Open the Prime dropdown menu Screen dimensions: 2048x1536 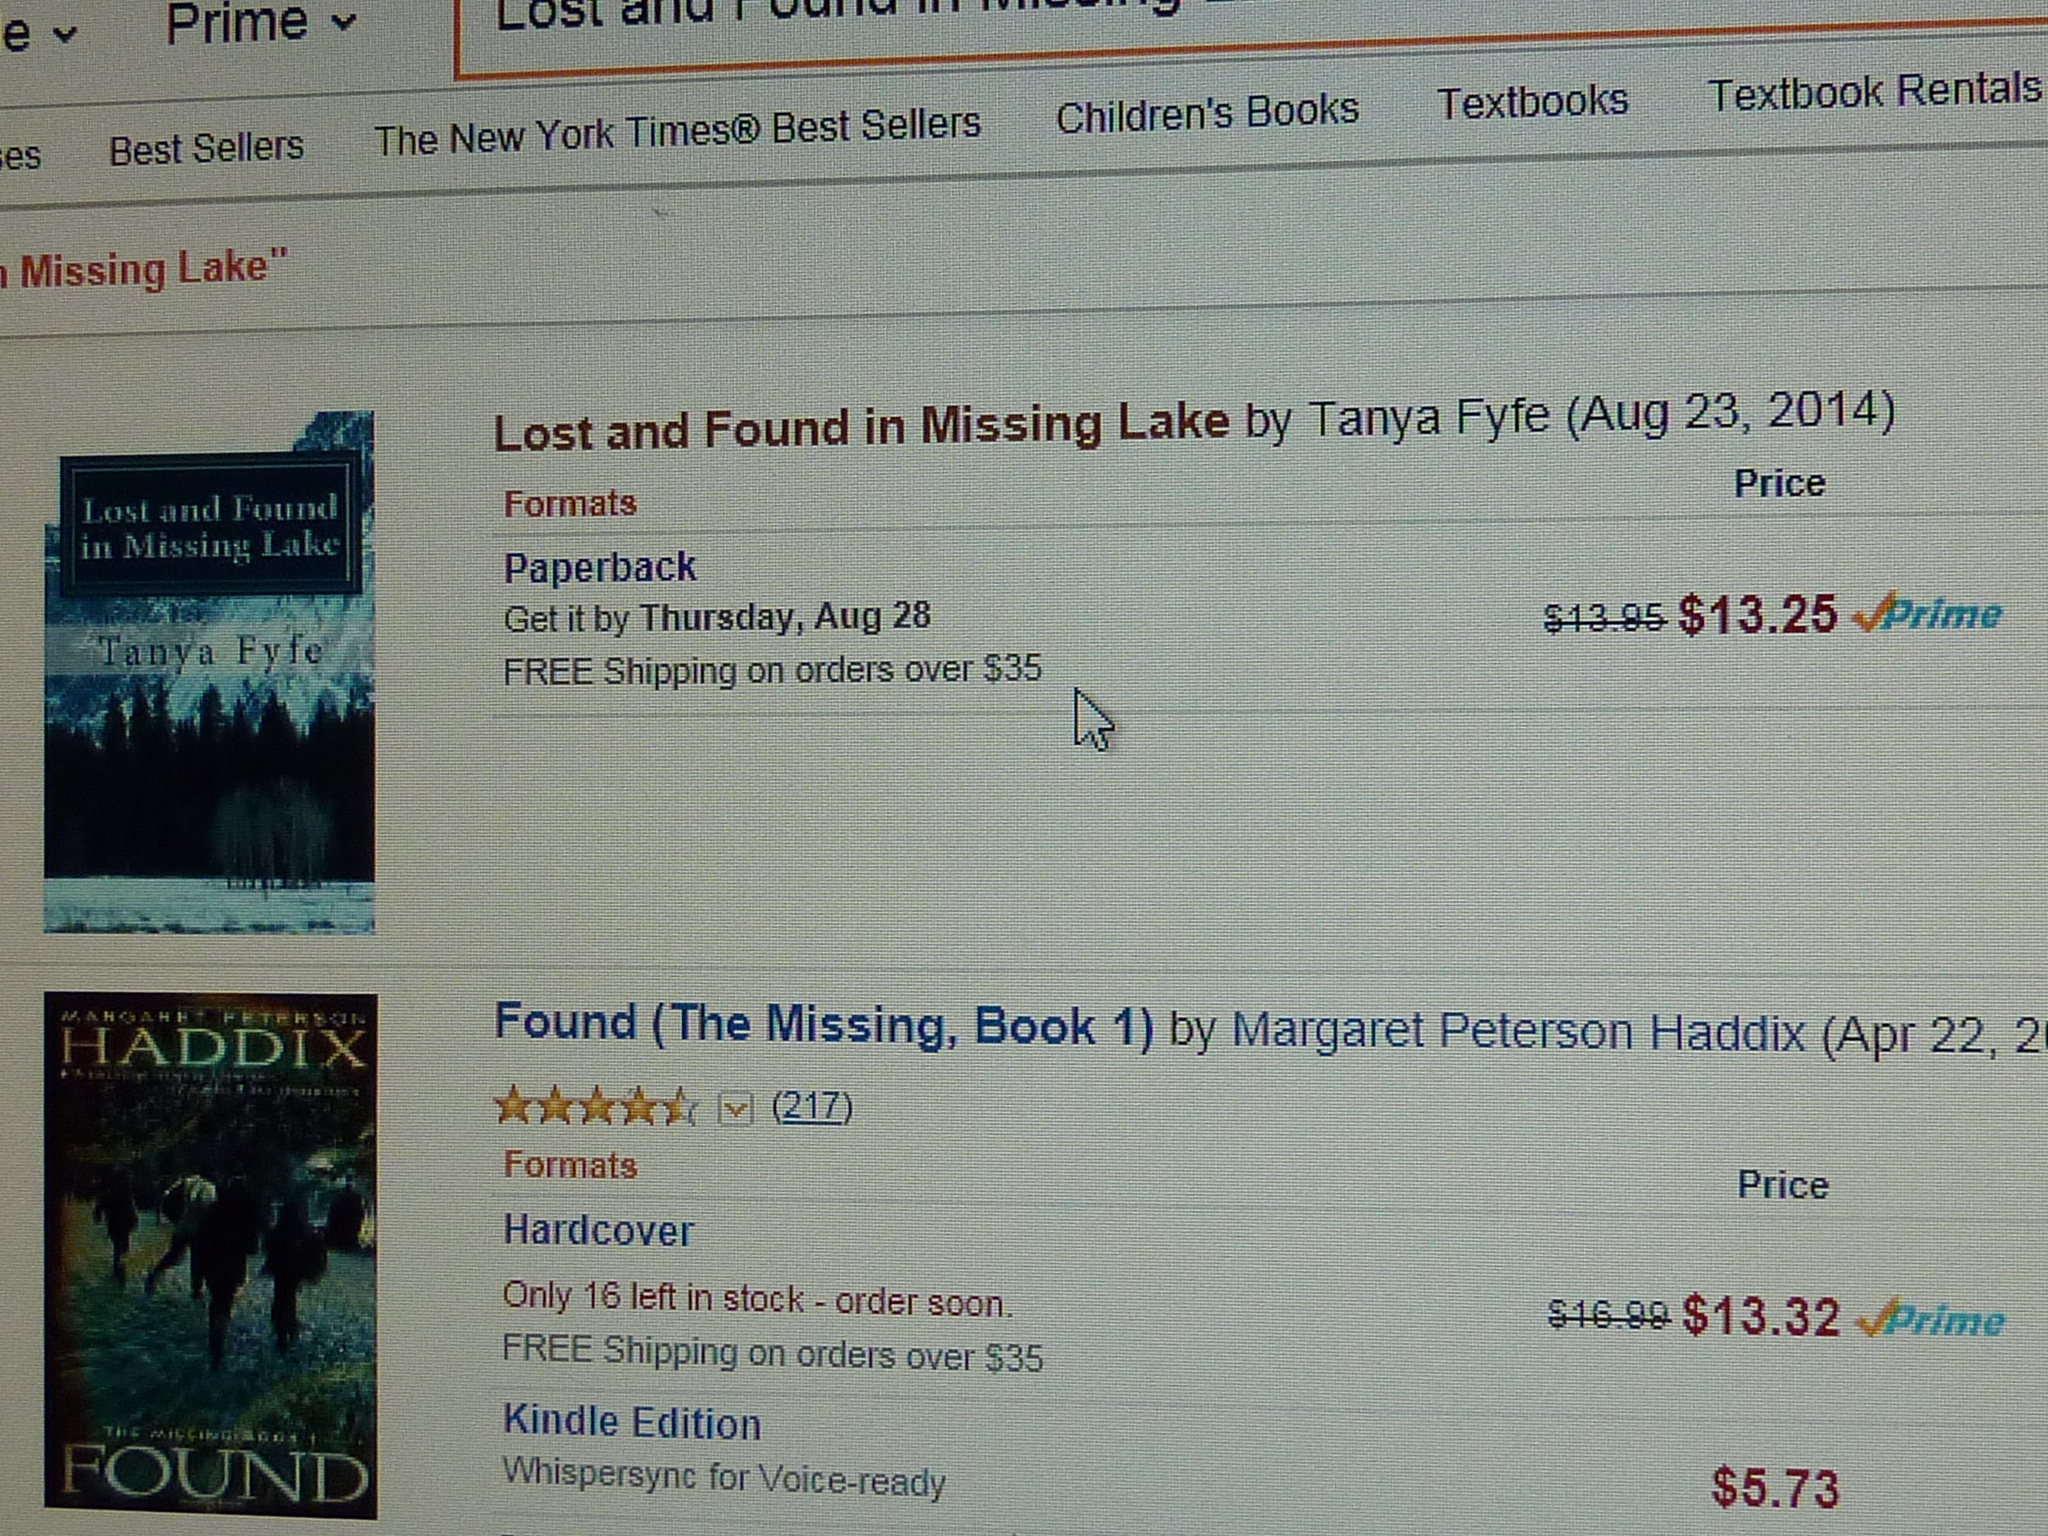pos(260,22)
